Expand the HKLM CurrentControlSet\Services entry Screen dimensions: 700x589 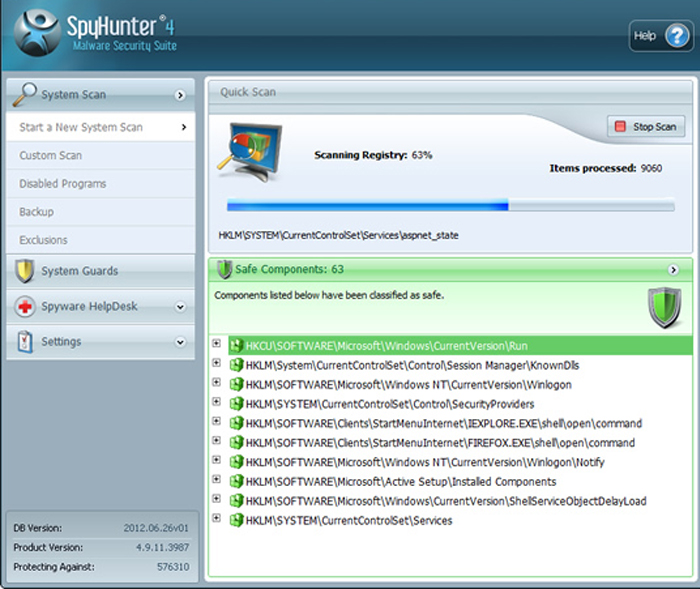(217, 518)
